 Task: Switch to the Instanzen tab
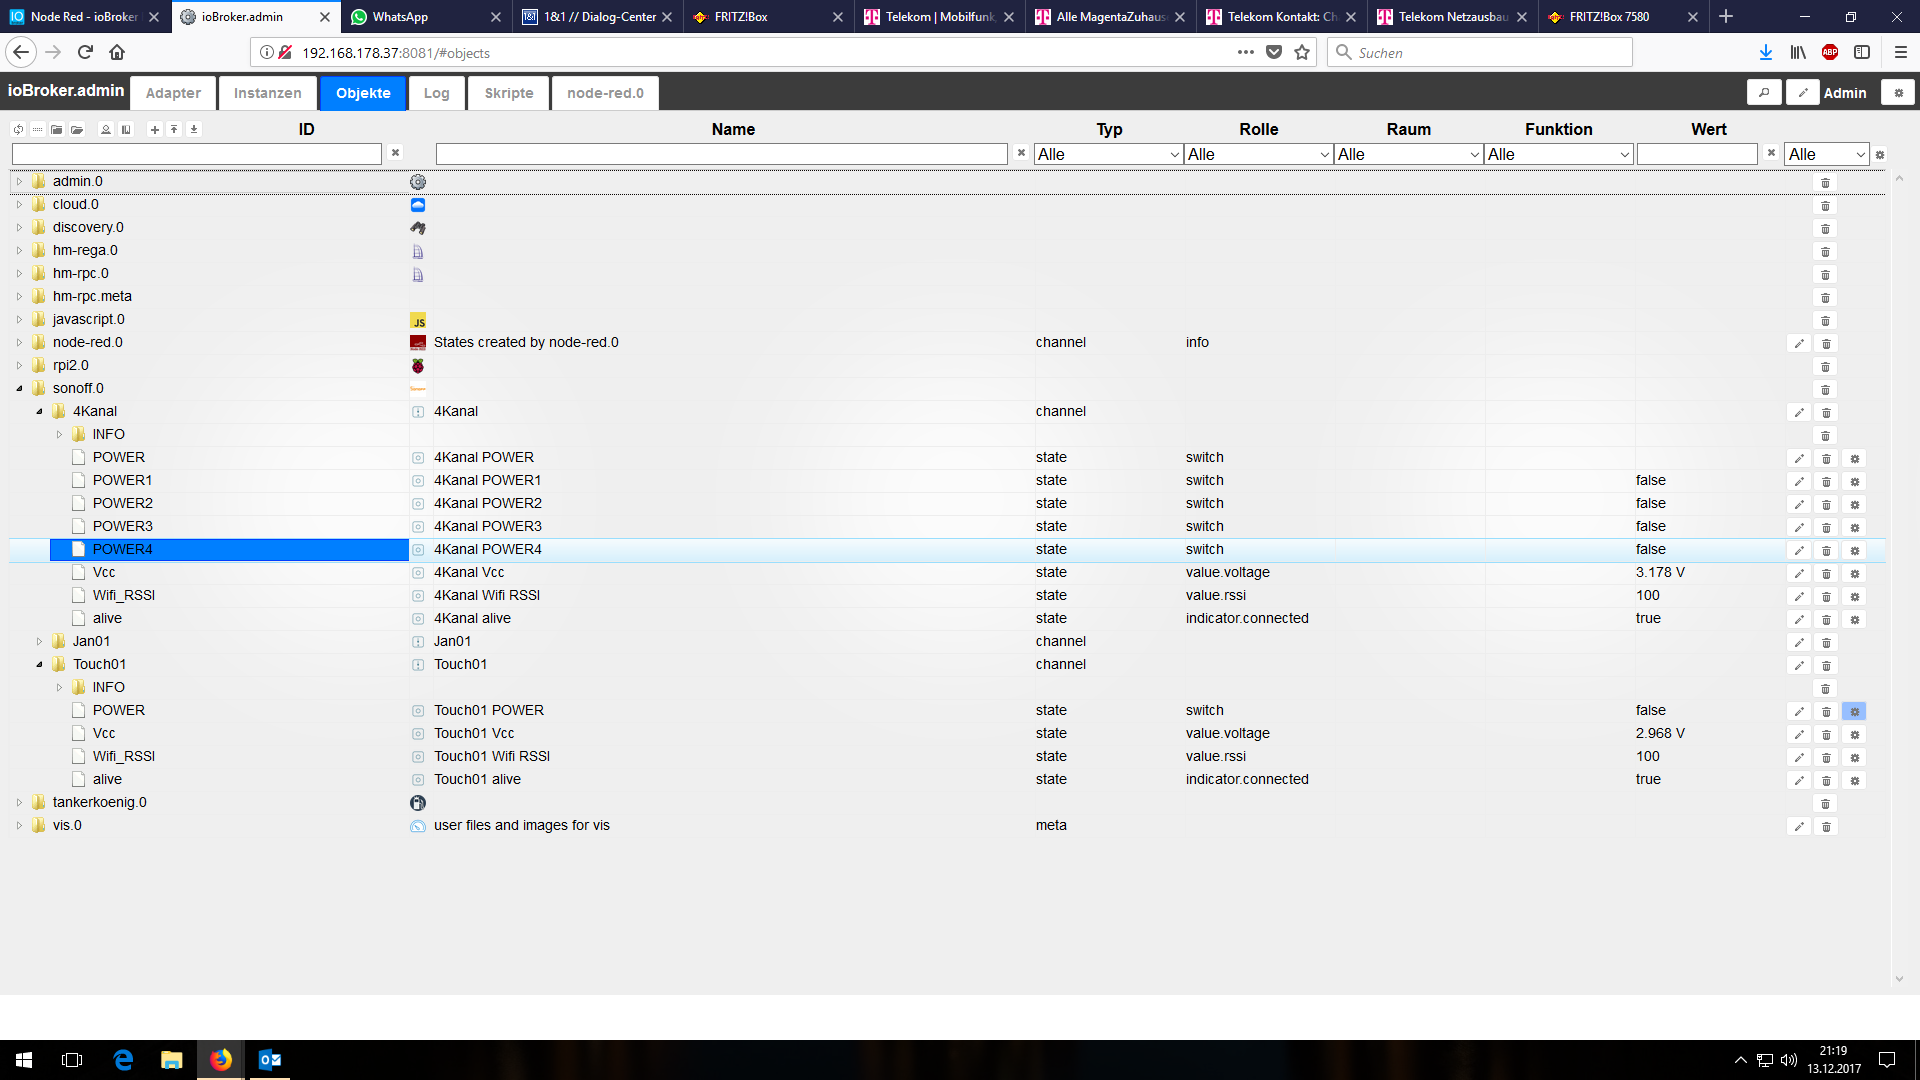pyautogui.click(x=267, y=93)
